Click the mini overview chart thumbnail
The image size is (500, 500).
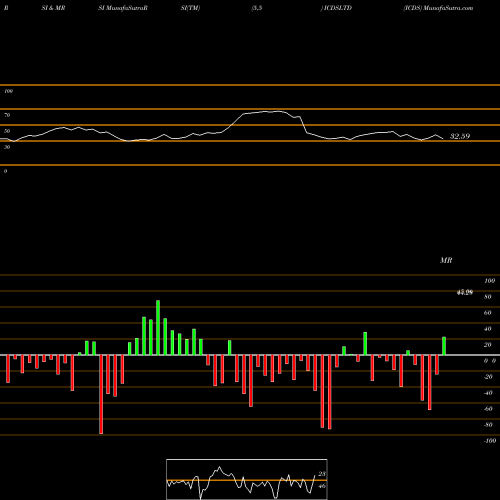(247, 479)
